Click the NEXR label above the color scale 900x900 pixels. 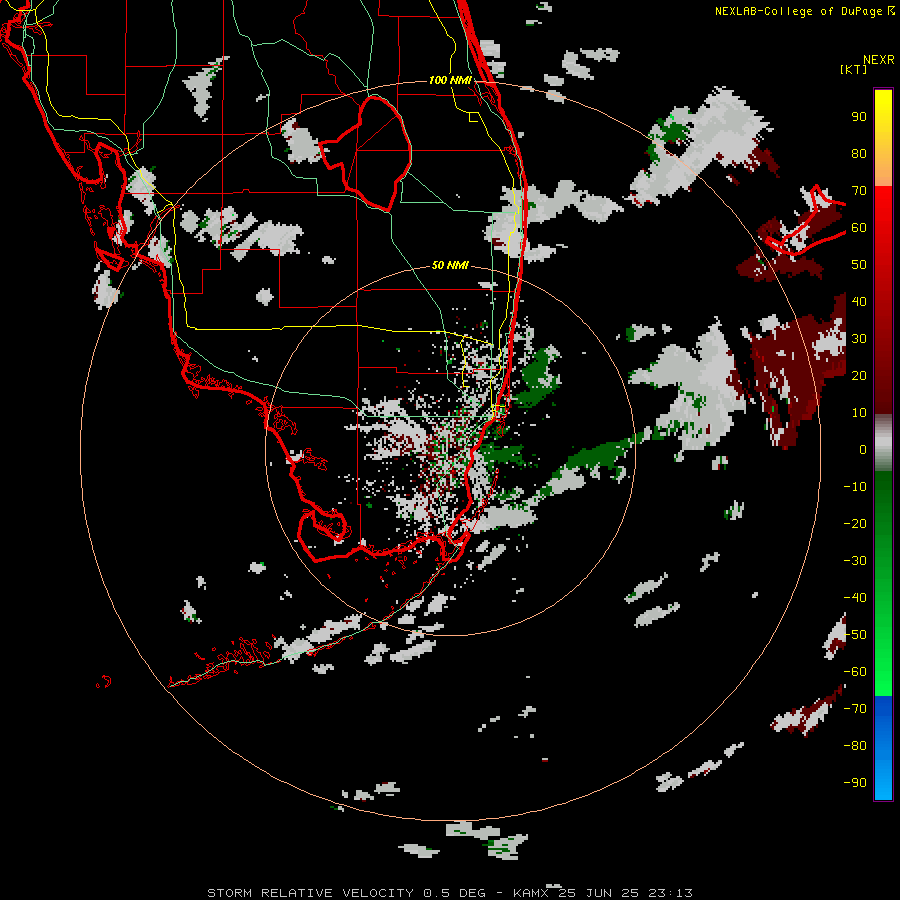coord(879,60)
